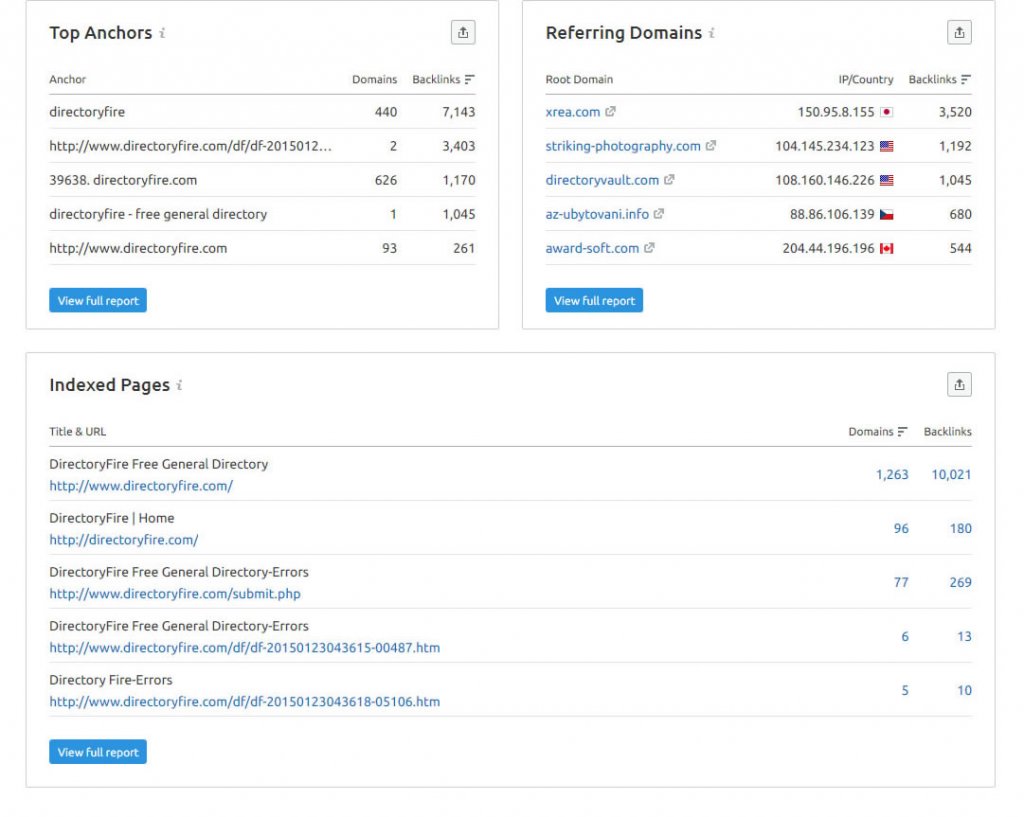The image size is (1024, 817).
Task: Click export icon in Referring Domains panel
Action: 958,33
